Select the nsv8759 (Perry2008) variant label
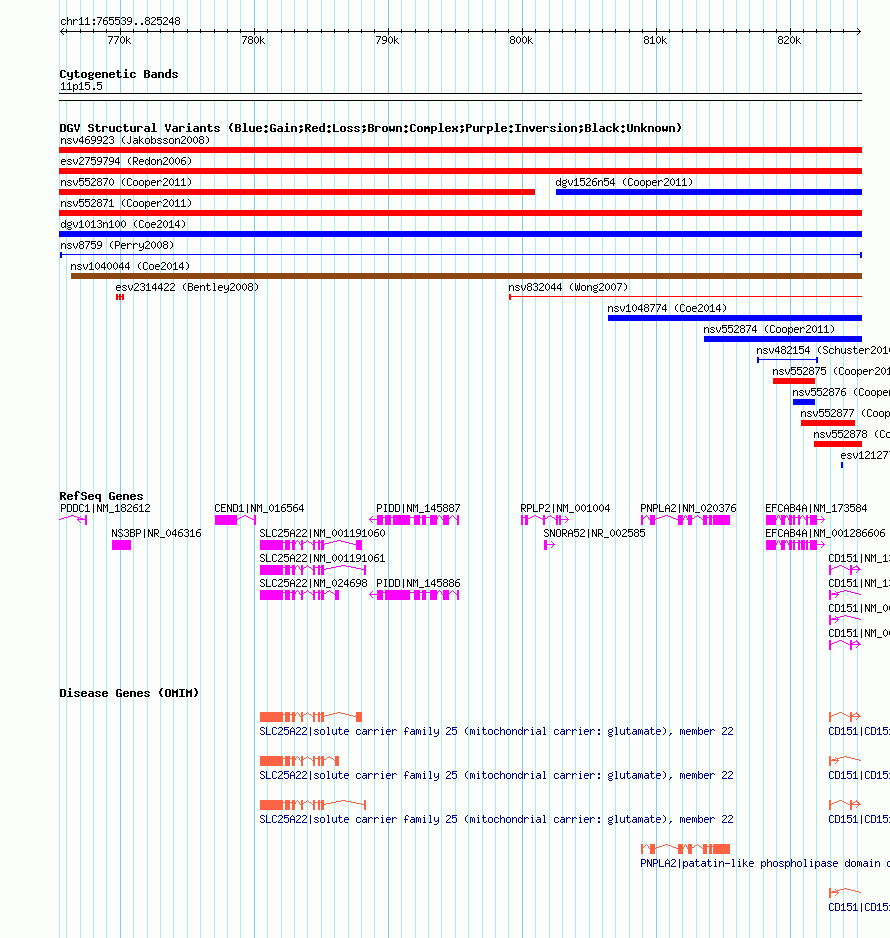The height and width of the screenshot is (938, 890). point(117,245)
